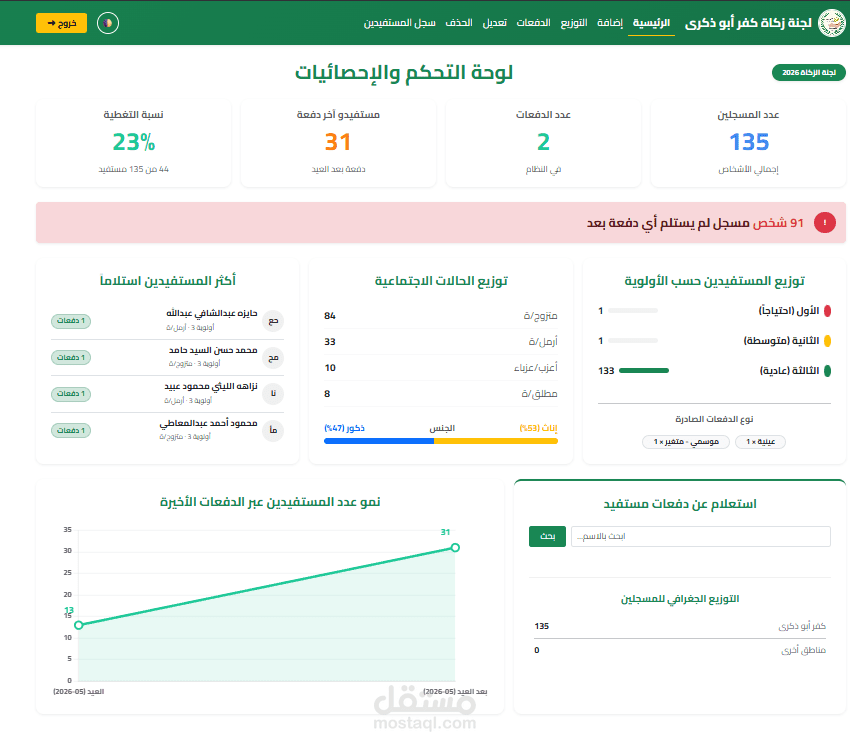Click the الثالثة priority progress bar

click(644, 371)
